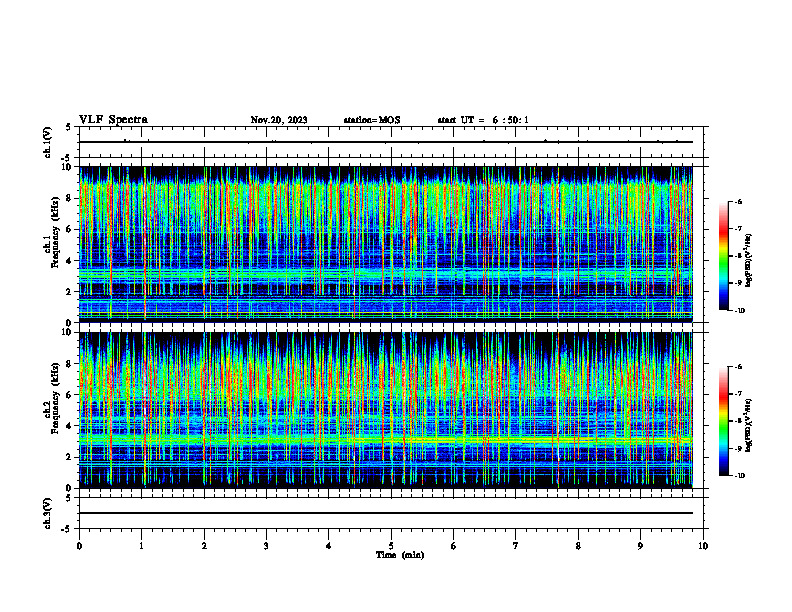Click time axis tick label "6"
The width and height of the screenshot is (792, 612).
(454, 546)
